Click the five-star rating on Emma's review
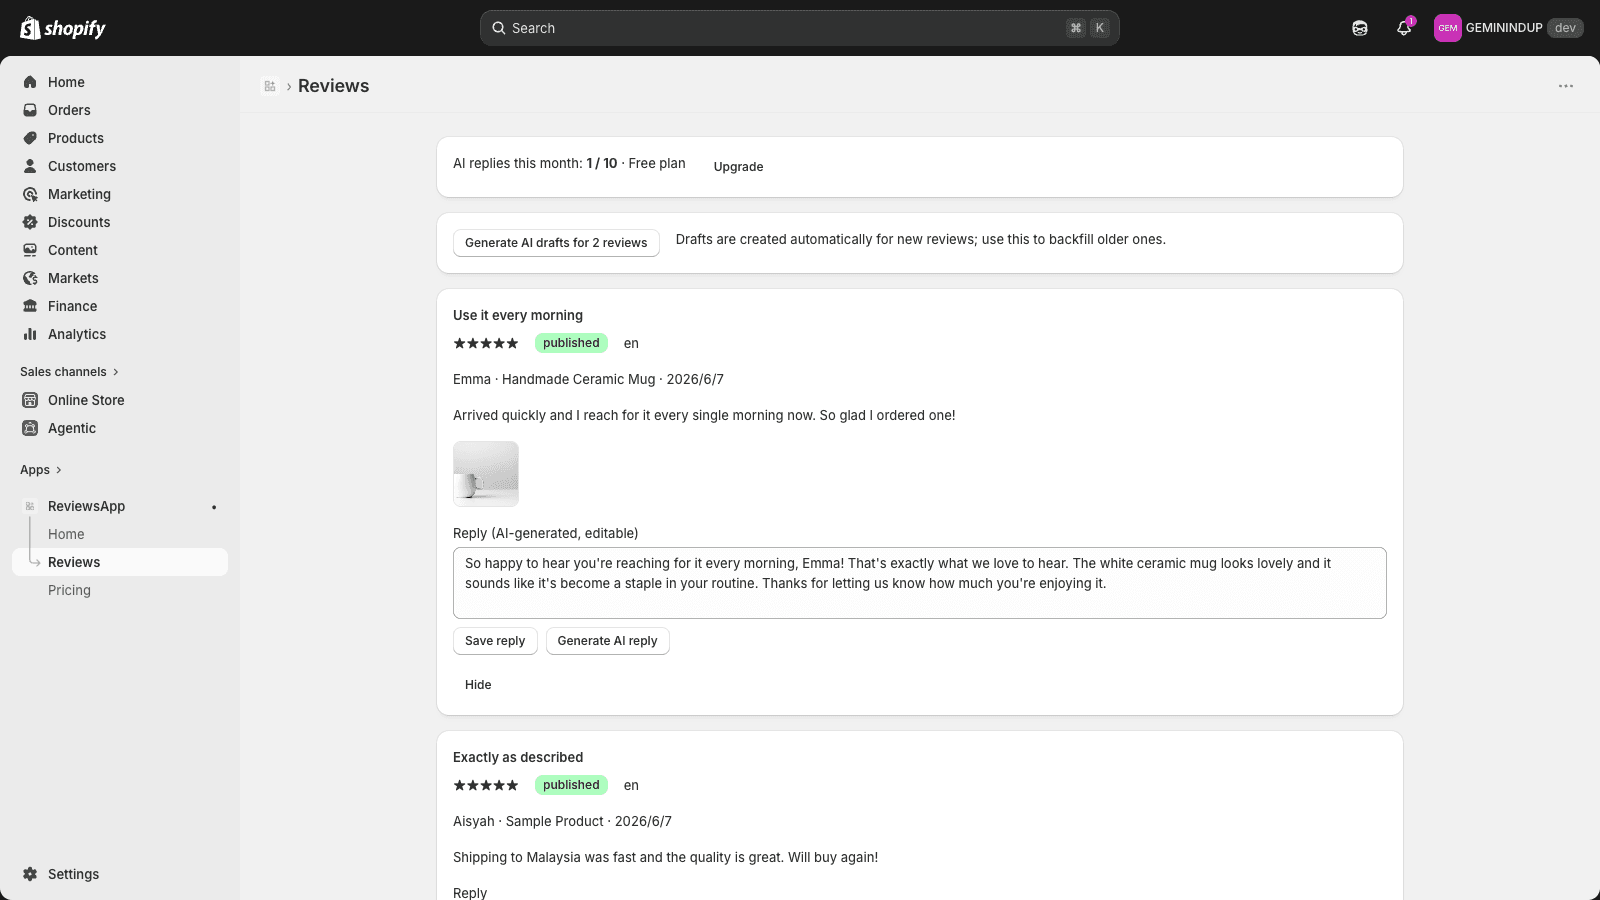 [x=486, y=343]
